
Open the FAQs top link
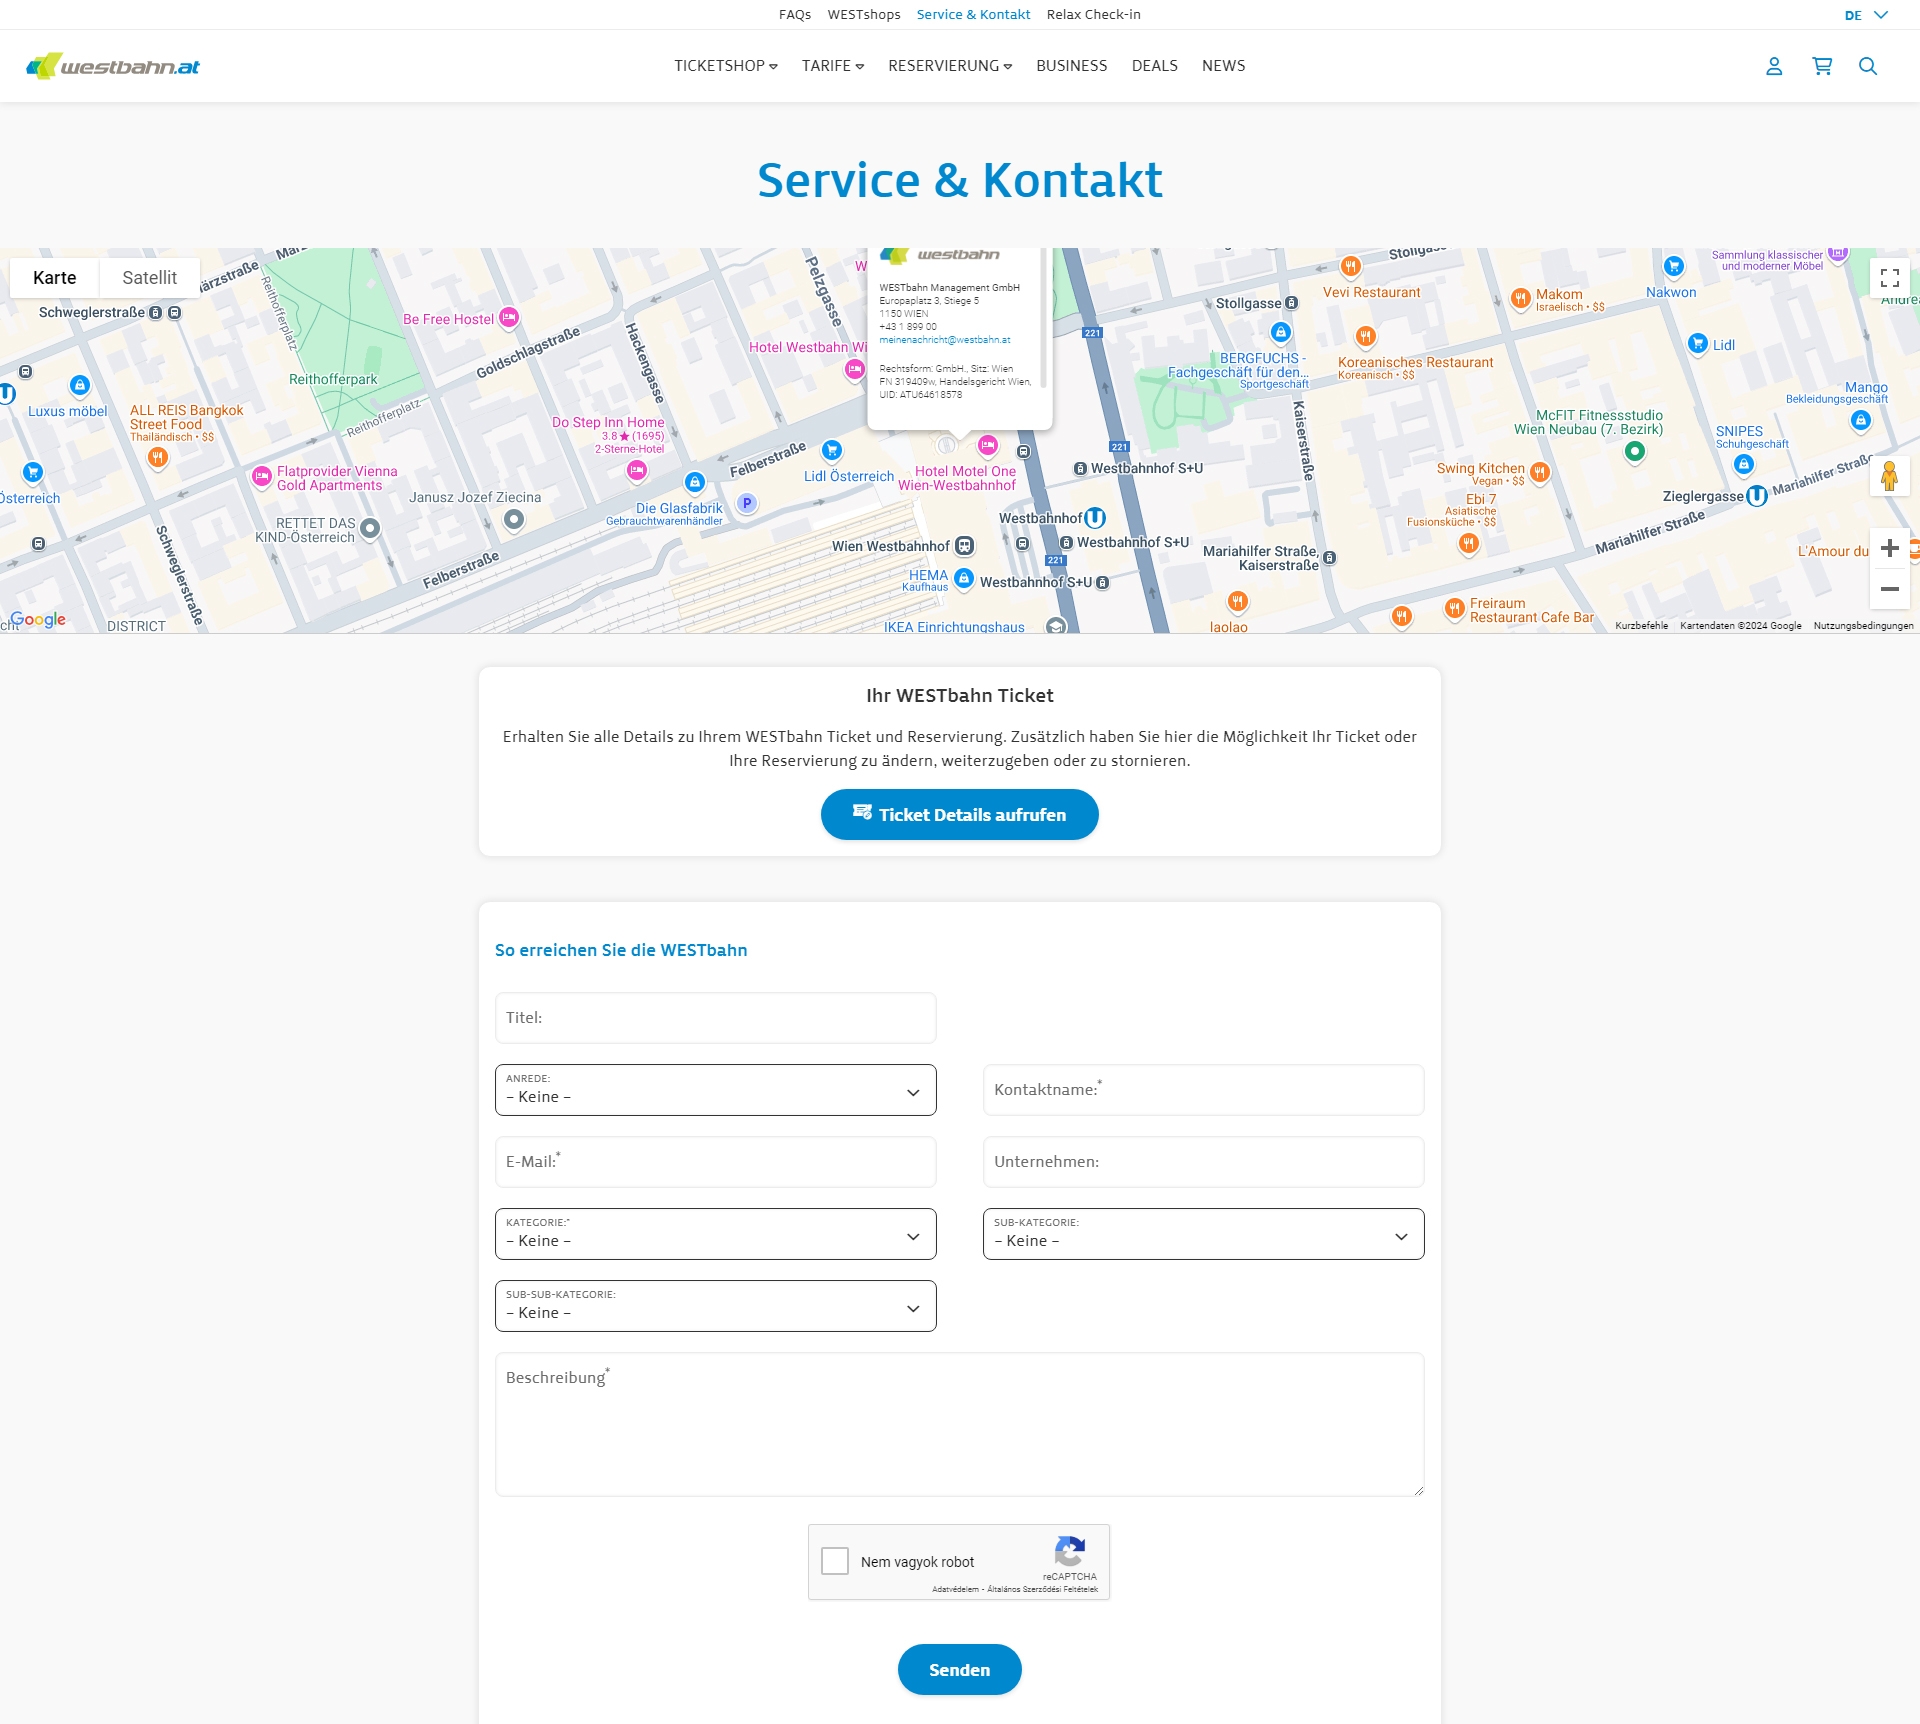click(x=795, y=15)
